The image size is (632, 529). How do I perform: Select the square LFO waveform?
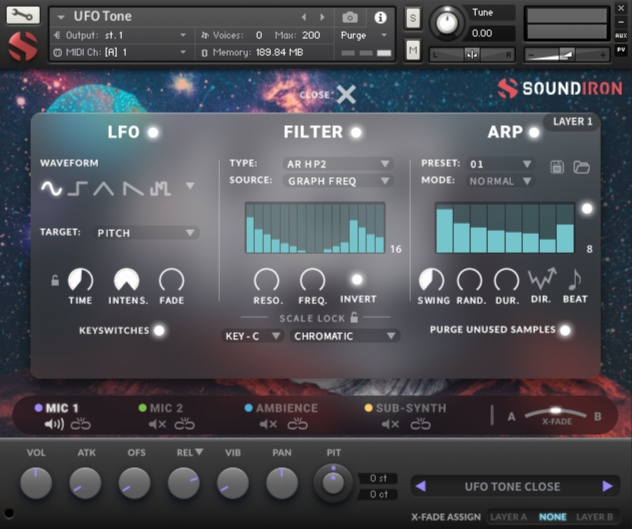(77, 188)
